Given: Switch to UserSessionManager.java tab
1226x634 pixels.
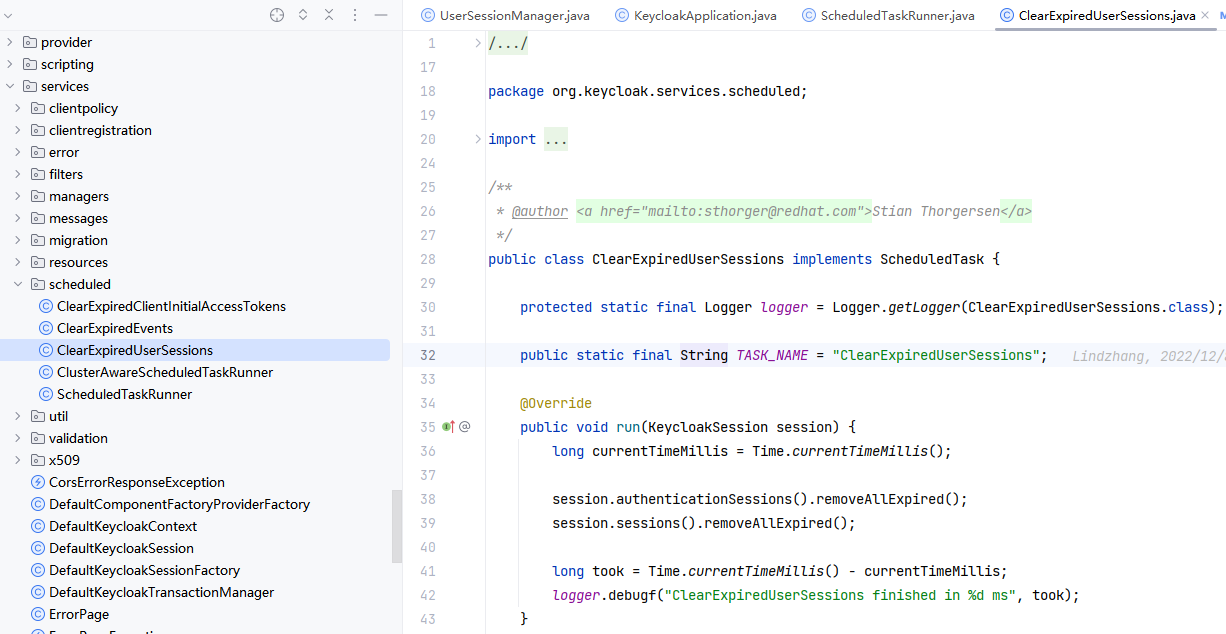Looking at the screenshot, I should click(505, 15).
